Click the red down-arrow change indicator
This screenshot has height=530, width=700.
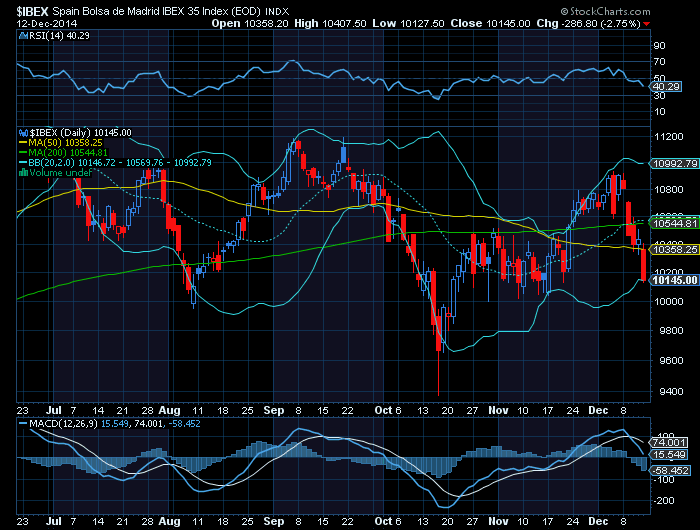[x=647, y=24]
